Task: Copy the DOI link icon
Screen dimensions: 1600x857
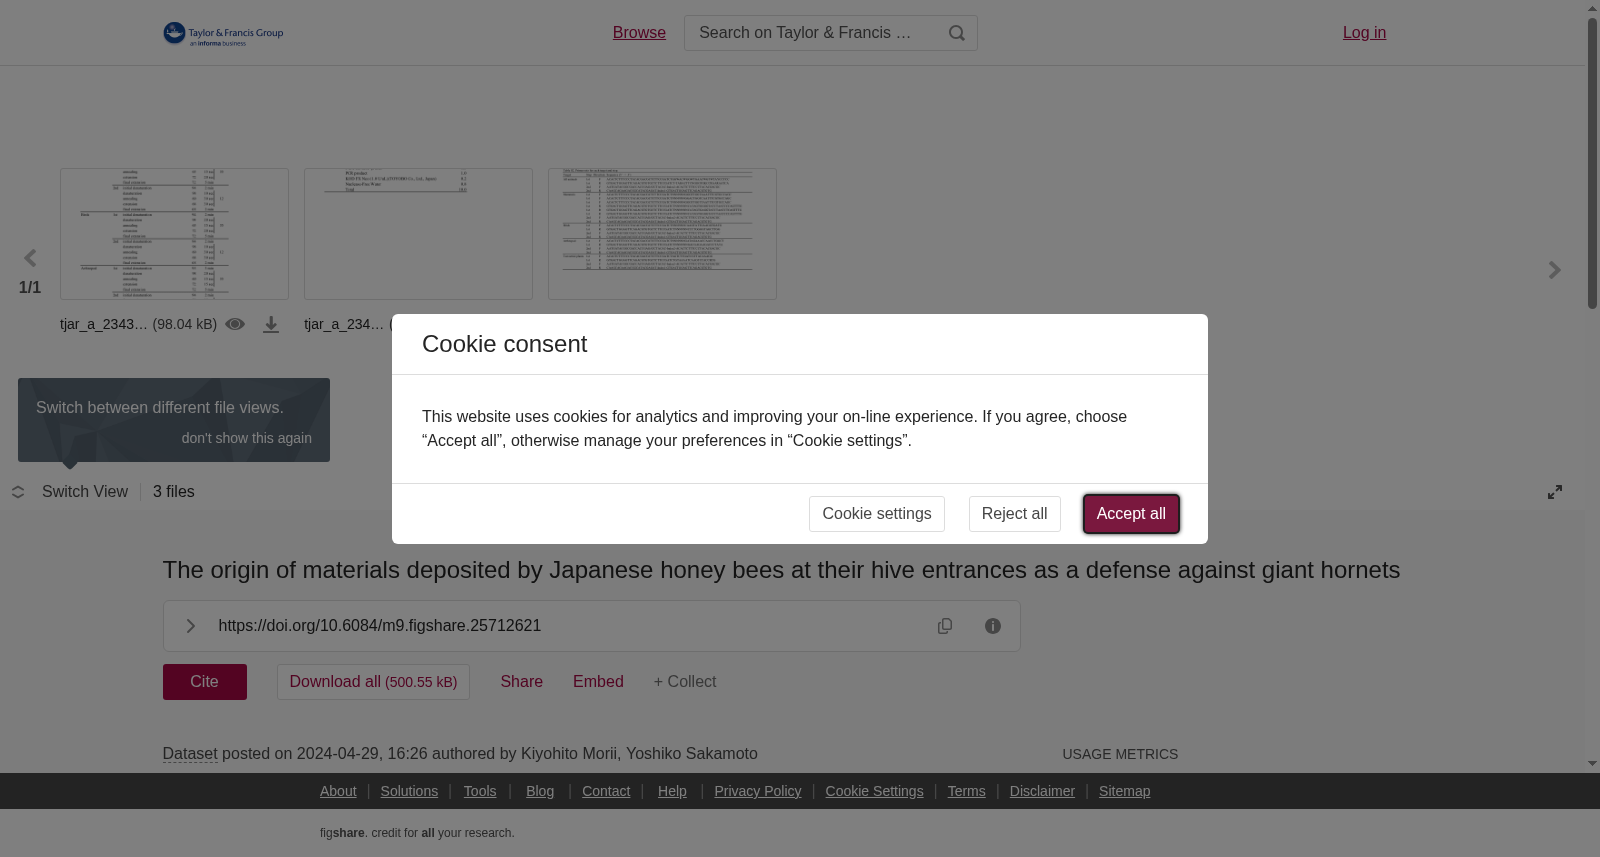Action: (x=945, y=626)
